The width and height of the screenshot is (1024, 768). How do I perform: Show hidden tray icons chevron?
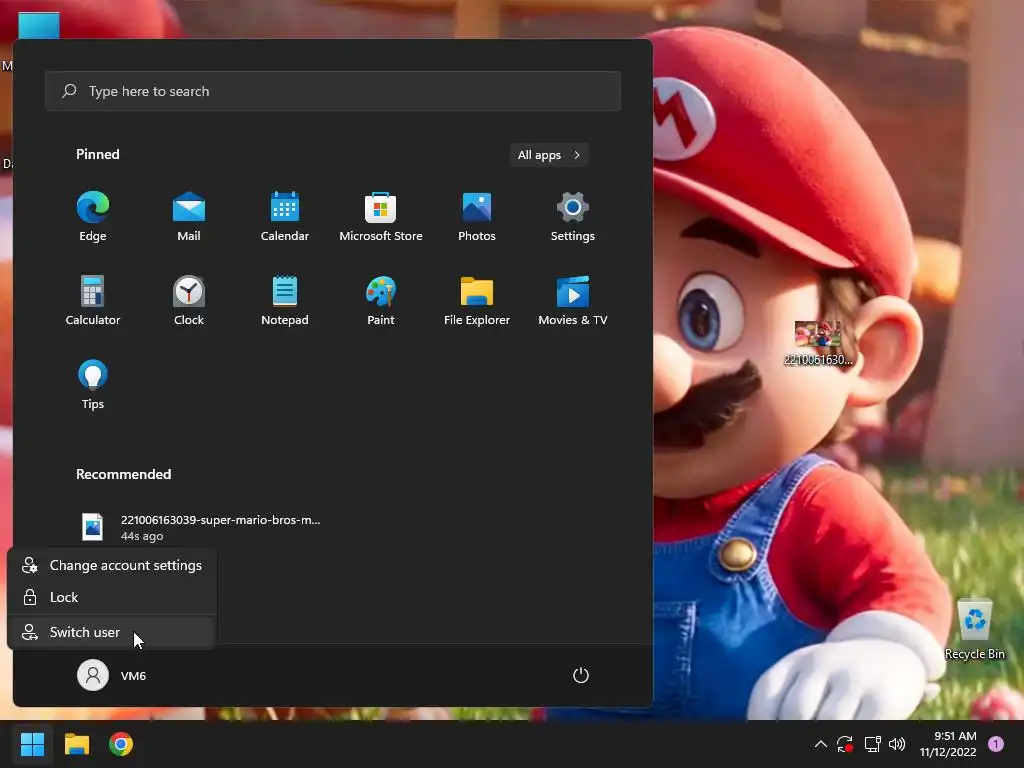(821, 744)
